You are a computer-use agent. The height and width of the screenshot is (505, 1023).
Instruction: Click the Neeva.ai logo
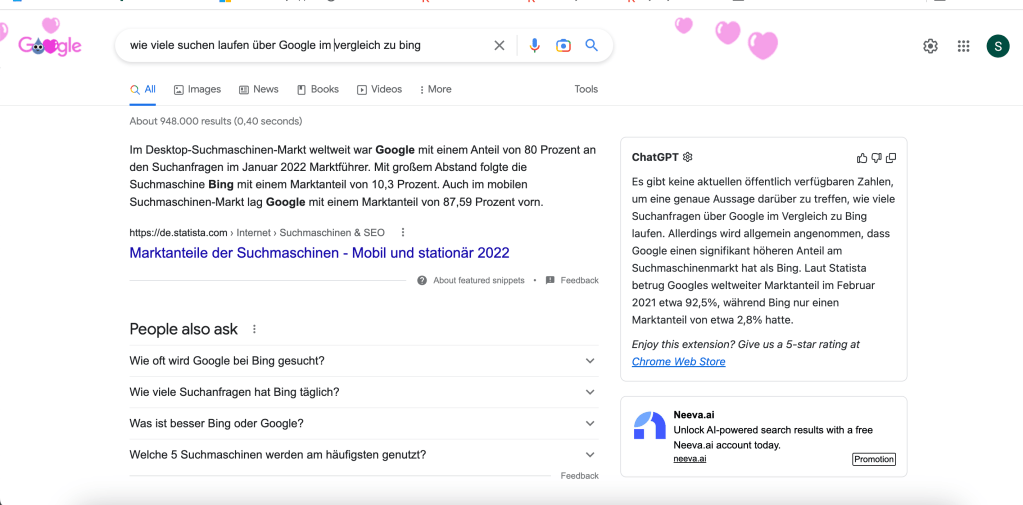coord(649,425)
